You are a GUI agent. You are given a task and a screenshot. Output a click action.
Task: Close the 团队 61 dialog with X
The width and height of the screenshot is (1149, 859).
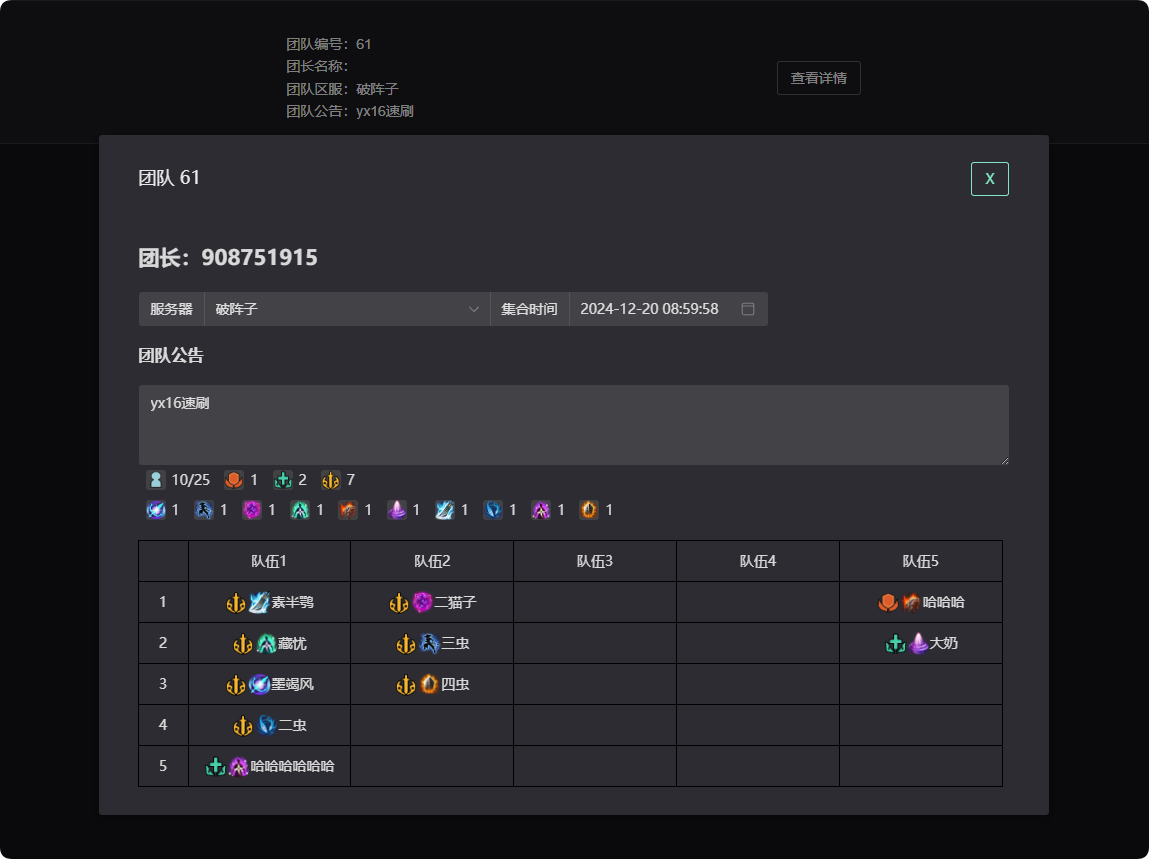tap(989, 179)
